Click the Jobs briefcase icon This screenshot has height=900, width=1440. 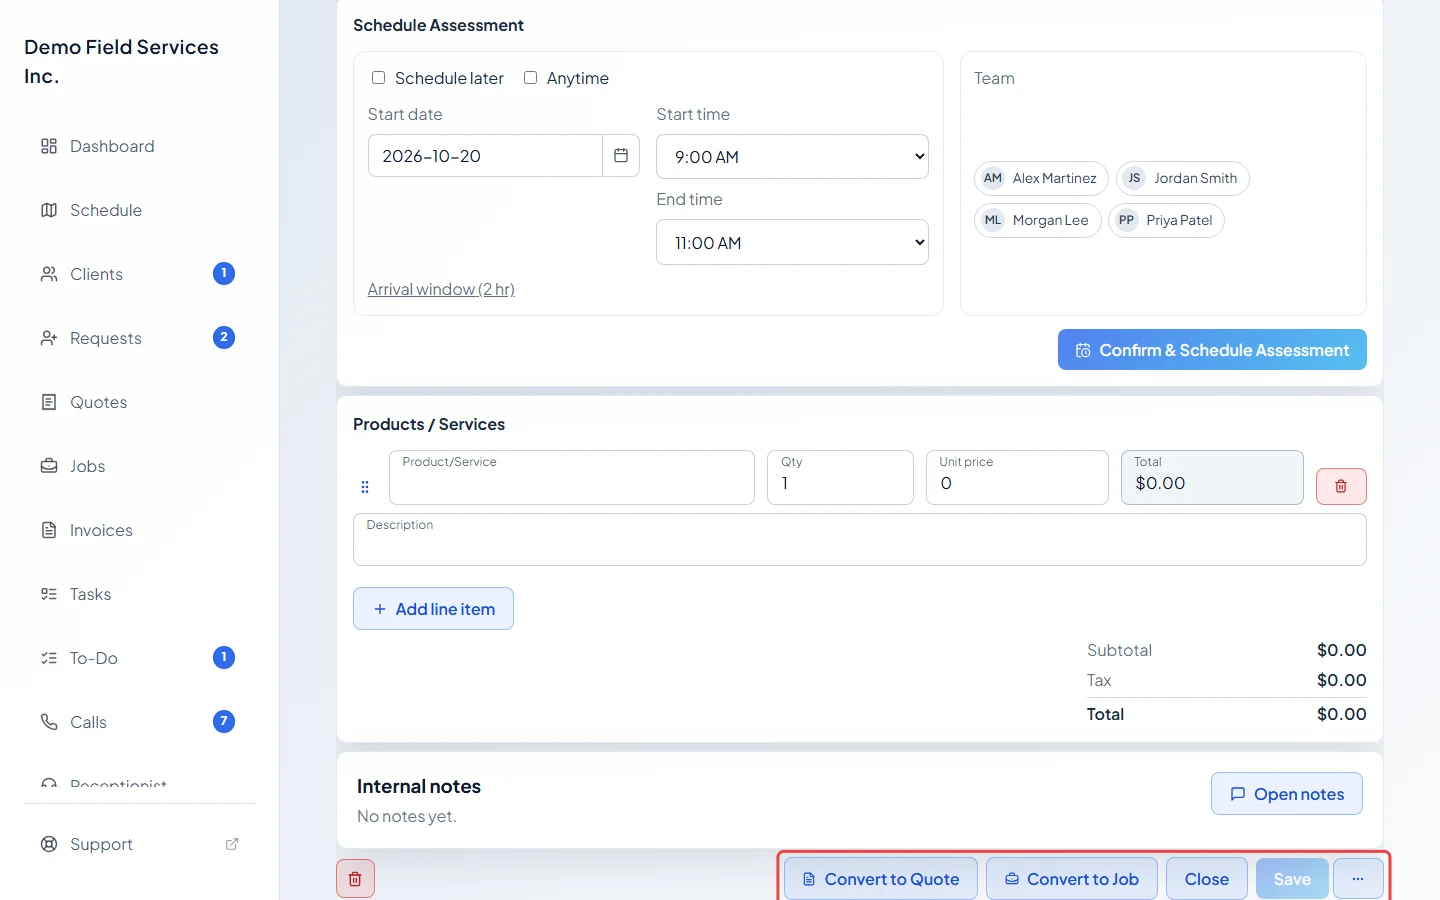coord(49,466)
